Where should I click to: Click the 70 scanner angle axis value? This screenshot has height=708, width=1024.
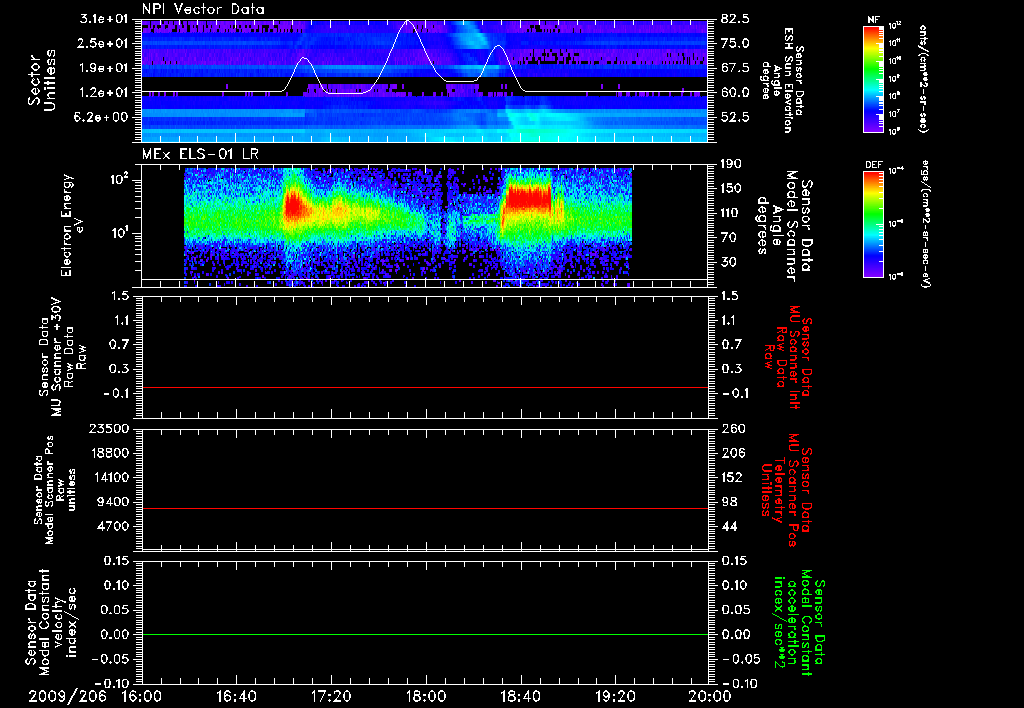click(x=730, y=237)
